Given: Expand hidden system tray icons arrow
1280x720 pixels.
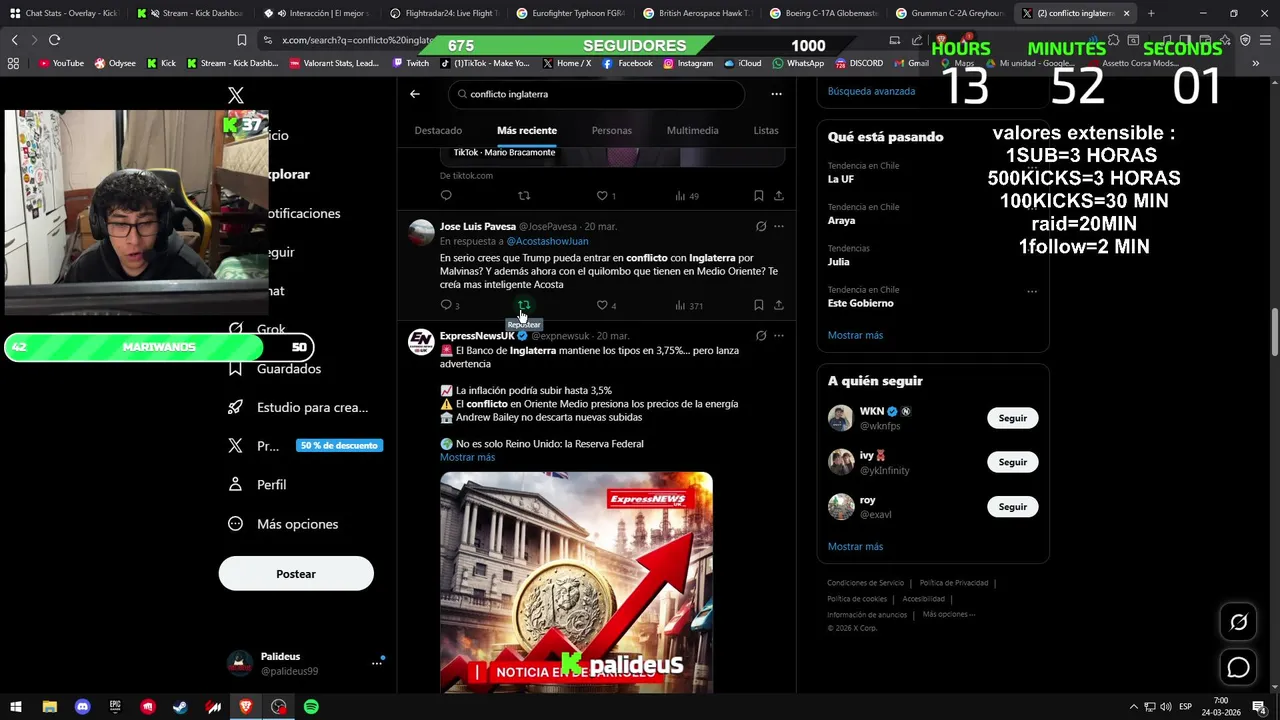Looking at the screenshot, I should pyautogui.click(x=1133, y=707).
